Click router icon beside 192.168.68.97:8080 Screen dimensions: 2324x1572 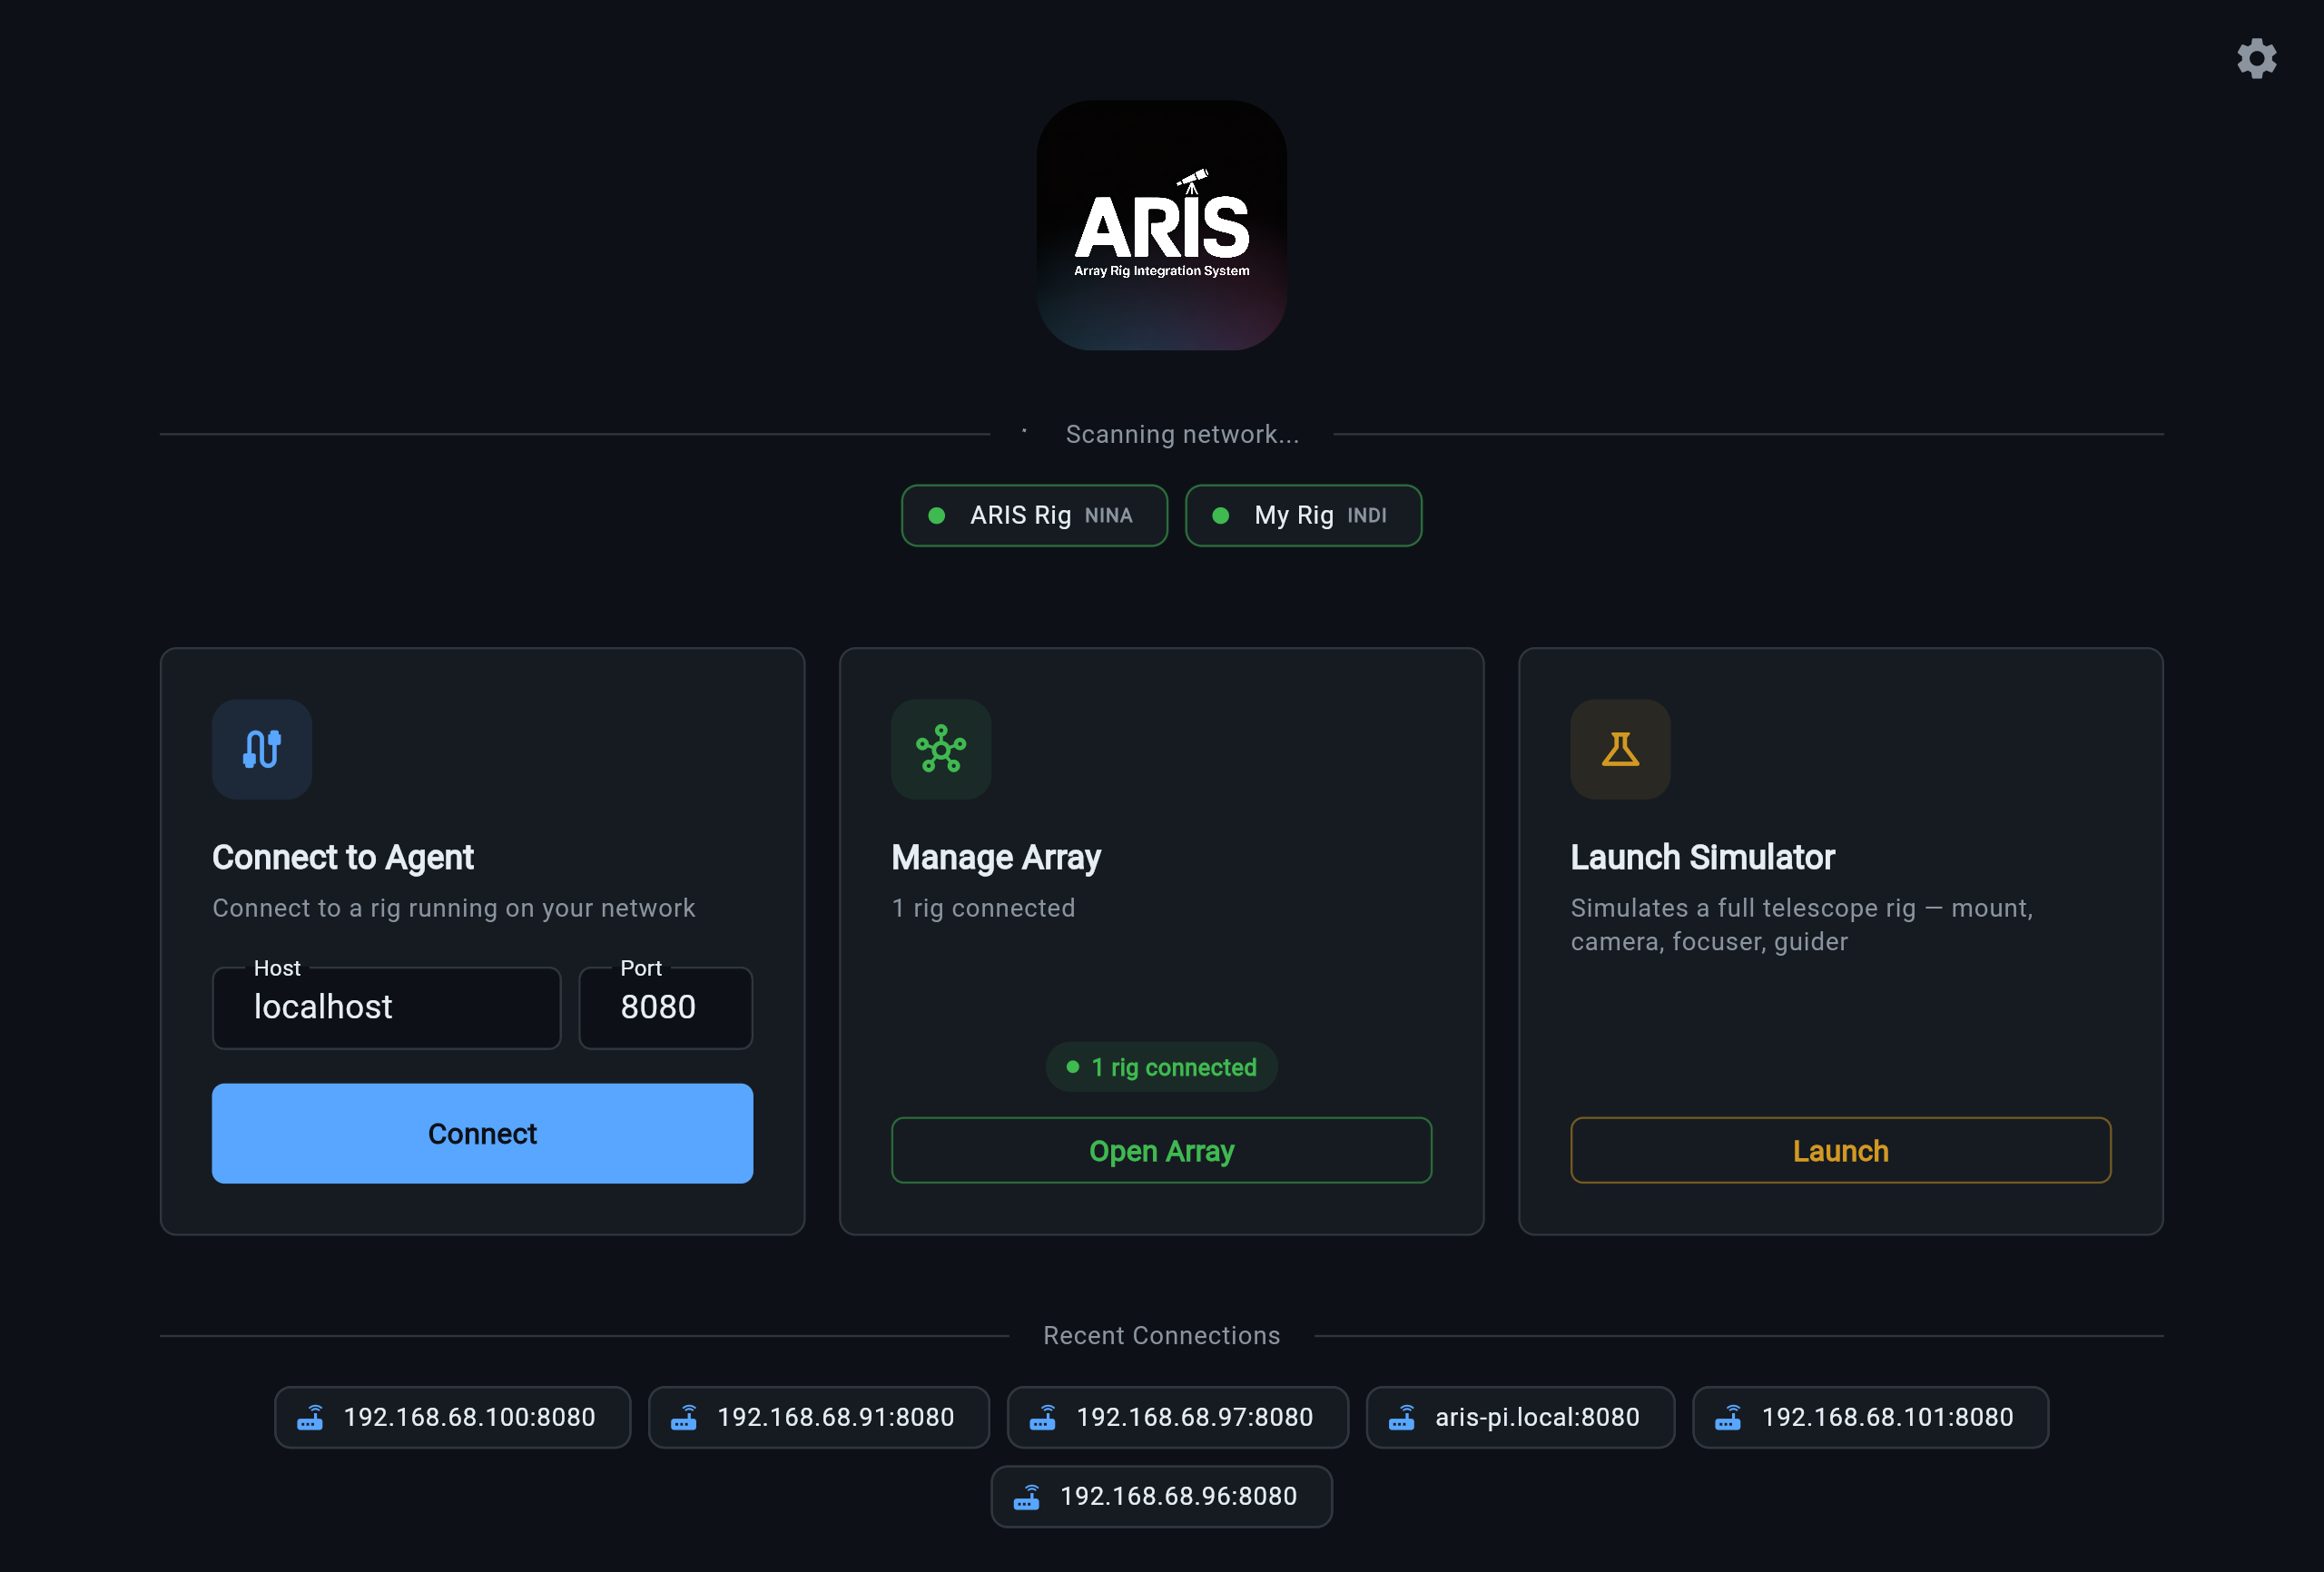(1043, 1417)
